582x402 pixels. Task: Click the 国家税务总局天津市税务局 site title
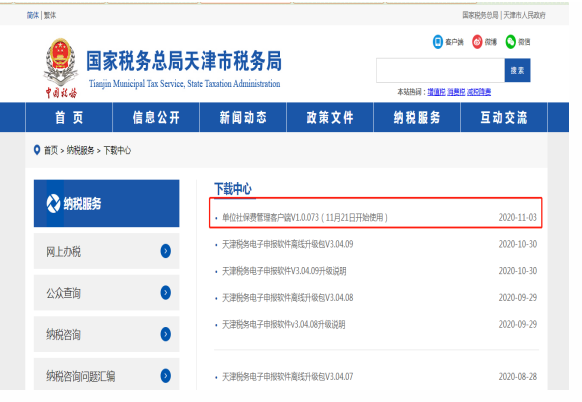[x=184, y=61]
